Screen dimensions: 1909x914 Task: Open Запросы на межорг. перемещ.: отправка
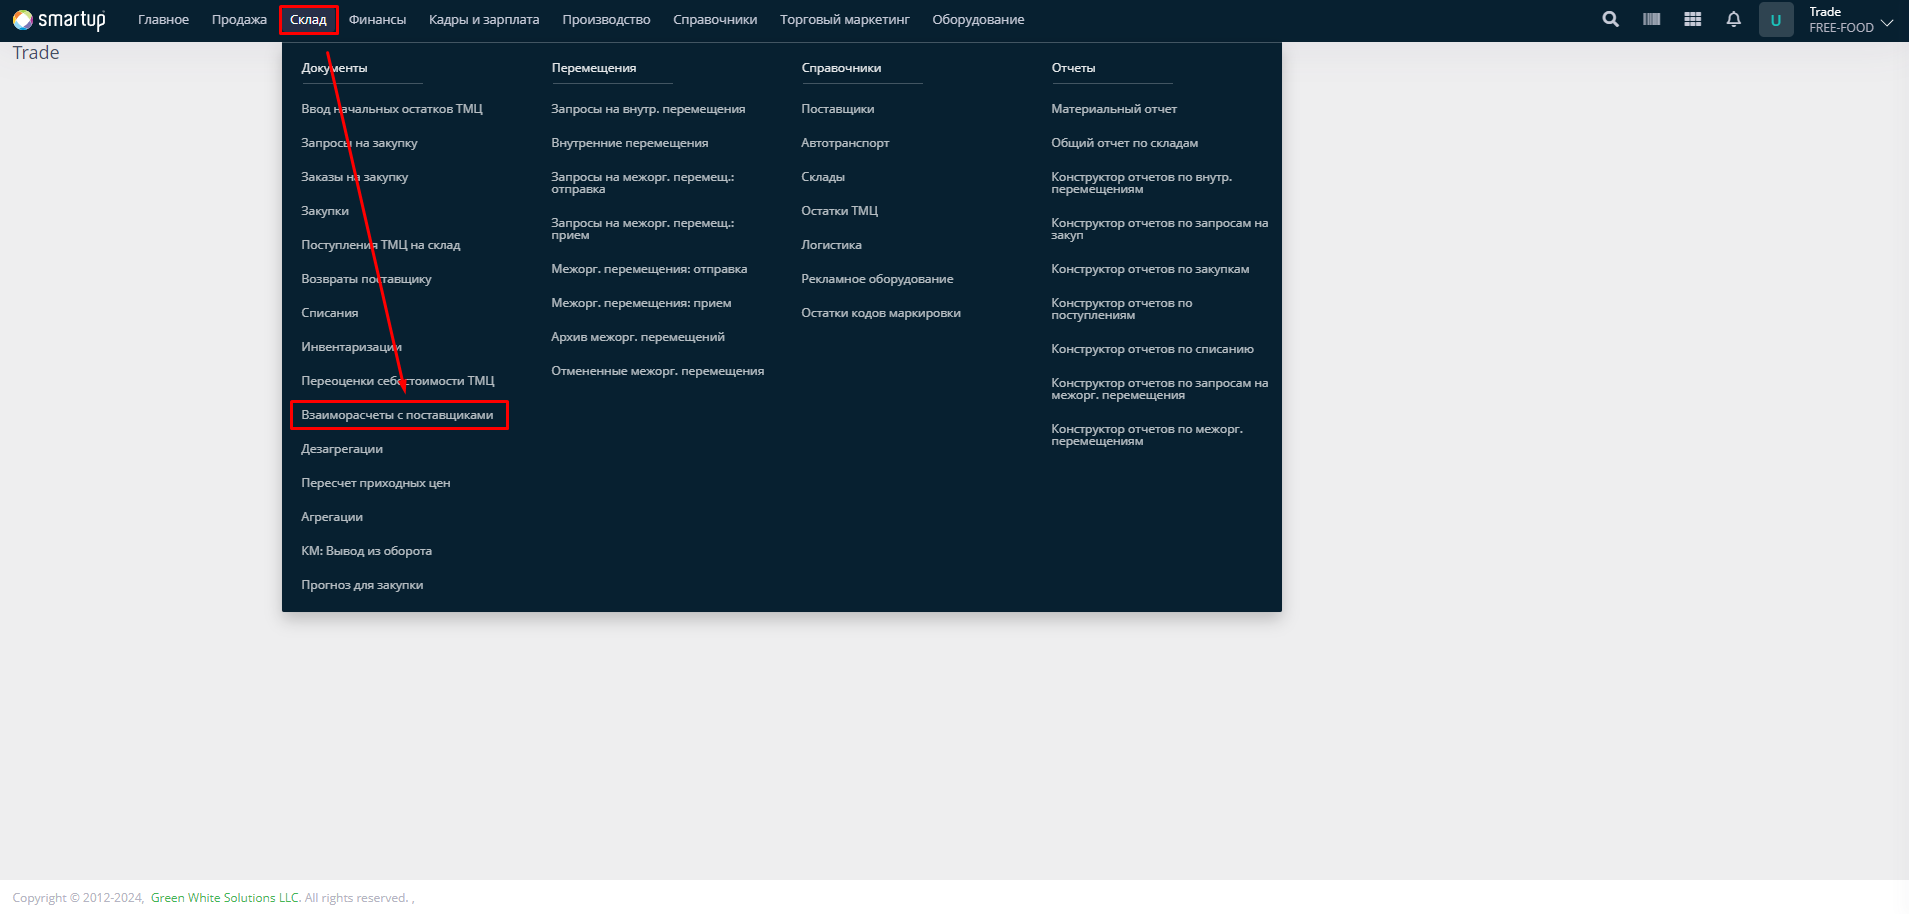pyautogui.click(x=642, y=183)
